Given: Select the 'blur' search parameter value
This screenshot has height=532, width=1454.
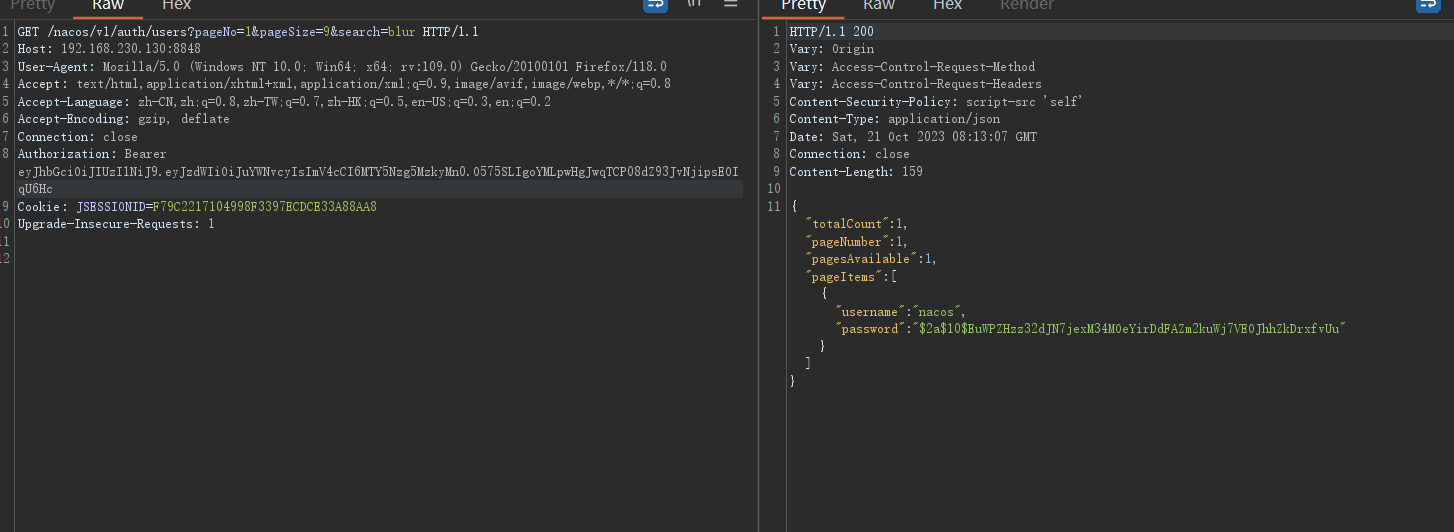Looking at the screenshot, I should coord(402,32).
